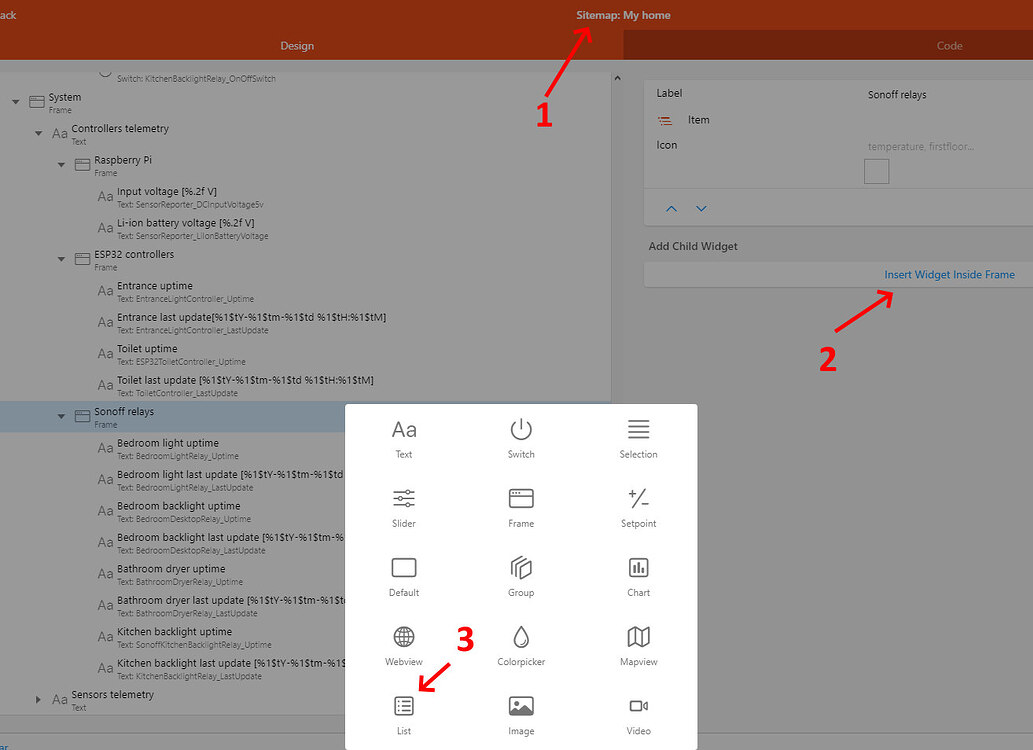Select the Text widget icon

pos(404,430)
